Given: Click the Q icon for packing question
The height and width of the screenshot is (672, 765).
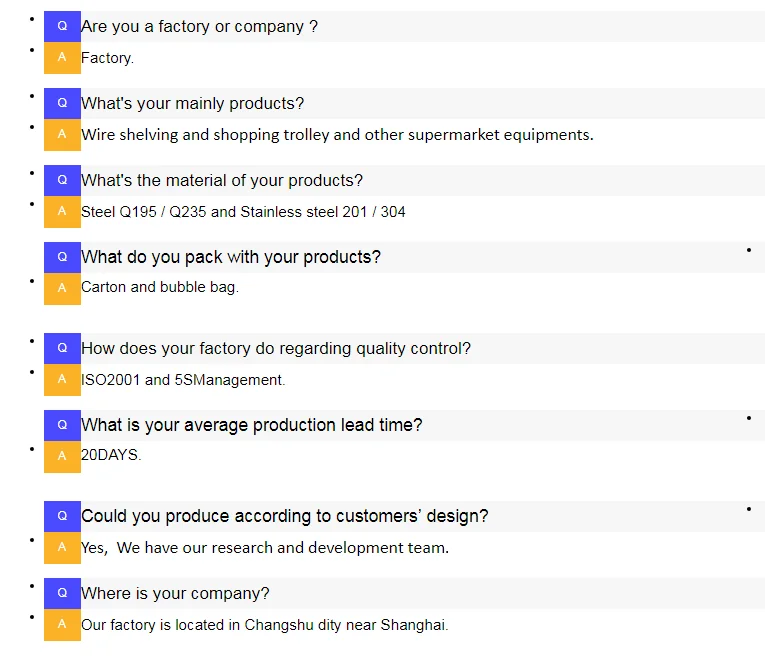Looking at the screenshot, I should [62, 257].
